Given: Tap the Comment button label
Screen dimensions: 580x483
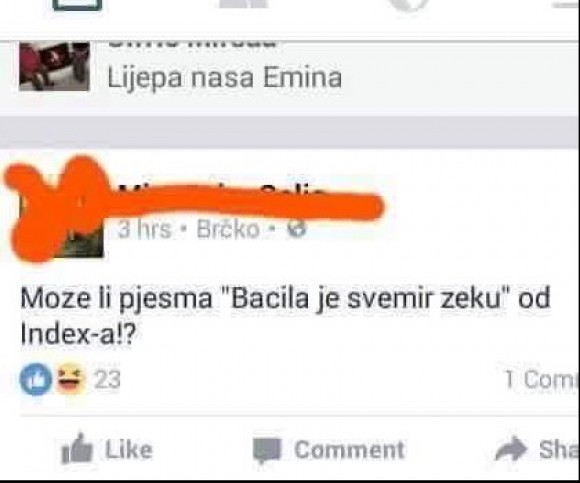Looking at the screenshot, I should pyautogui.click(x=349, y=450).
